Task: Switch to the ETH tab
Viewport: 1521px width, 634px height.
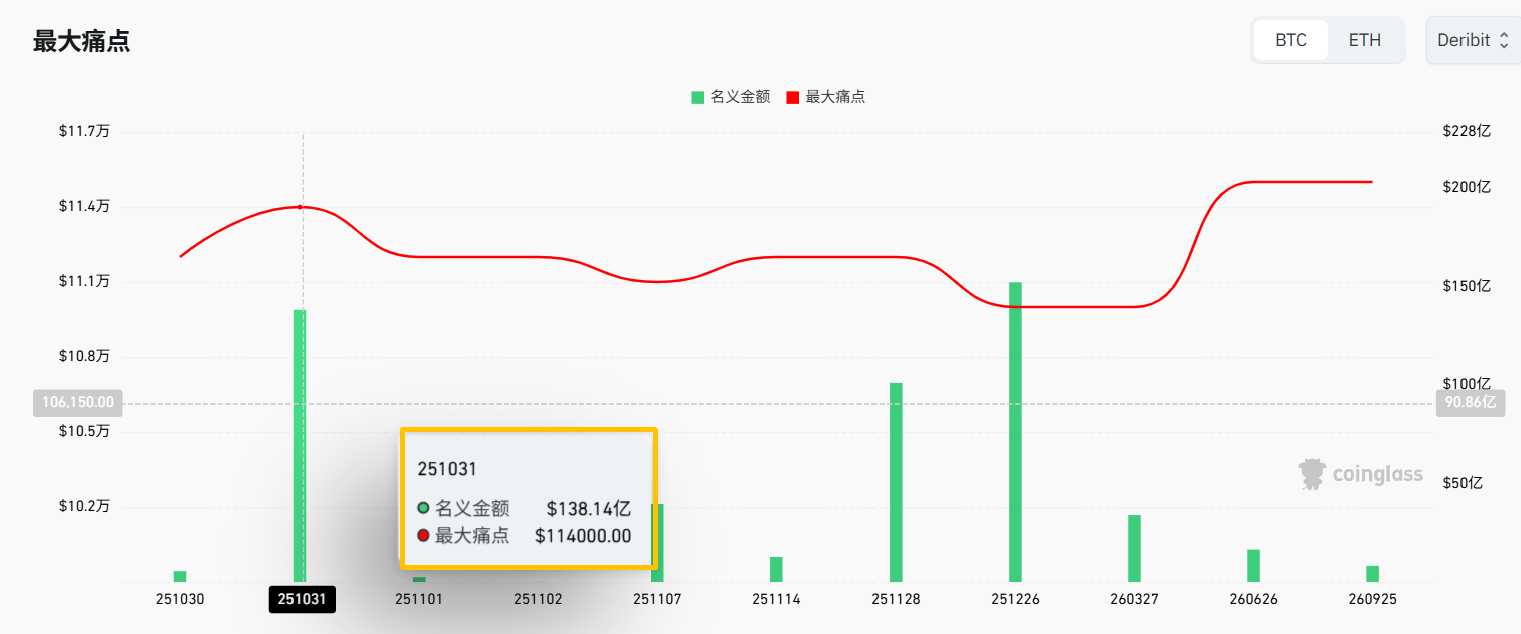Action: click(1364, 41)
